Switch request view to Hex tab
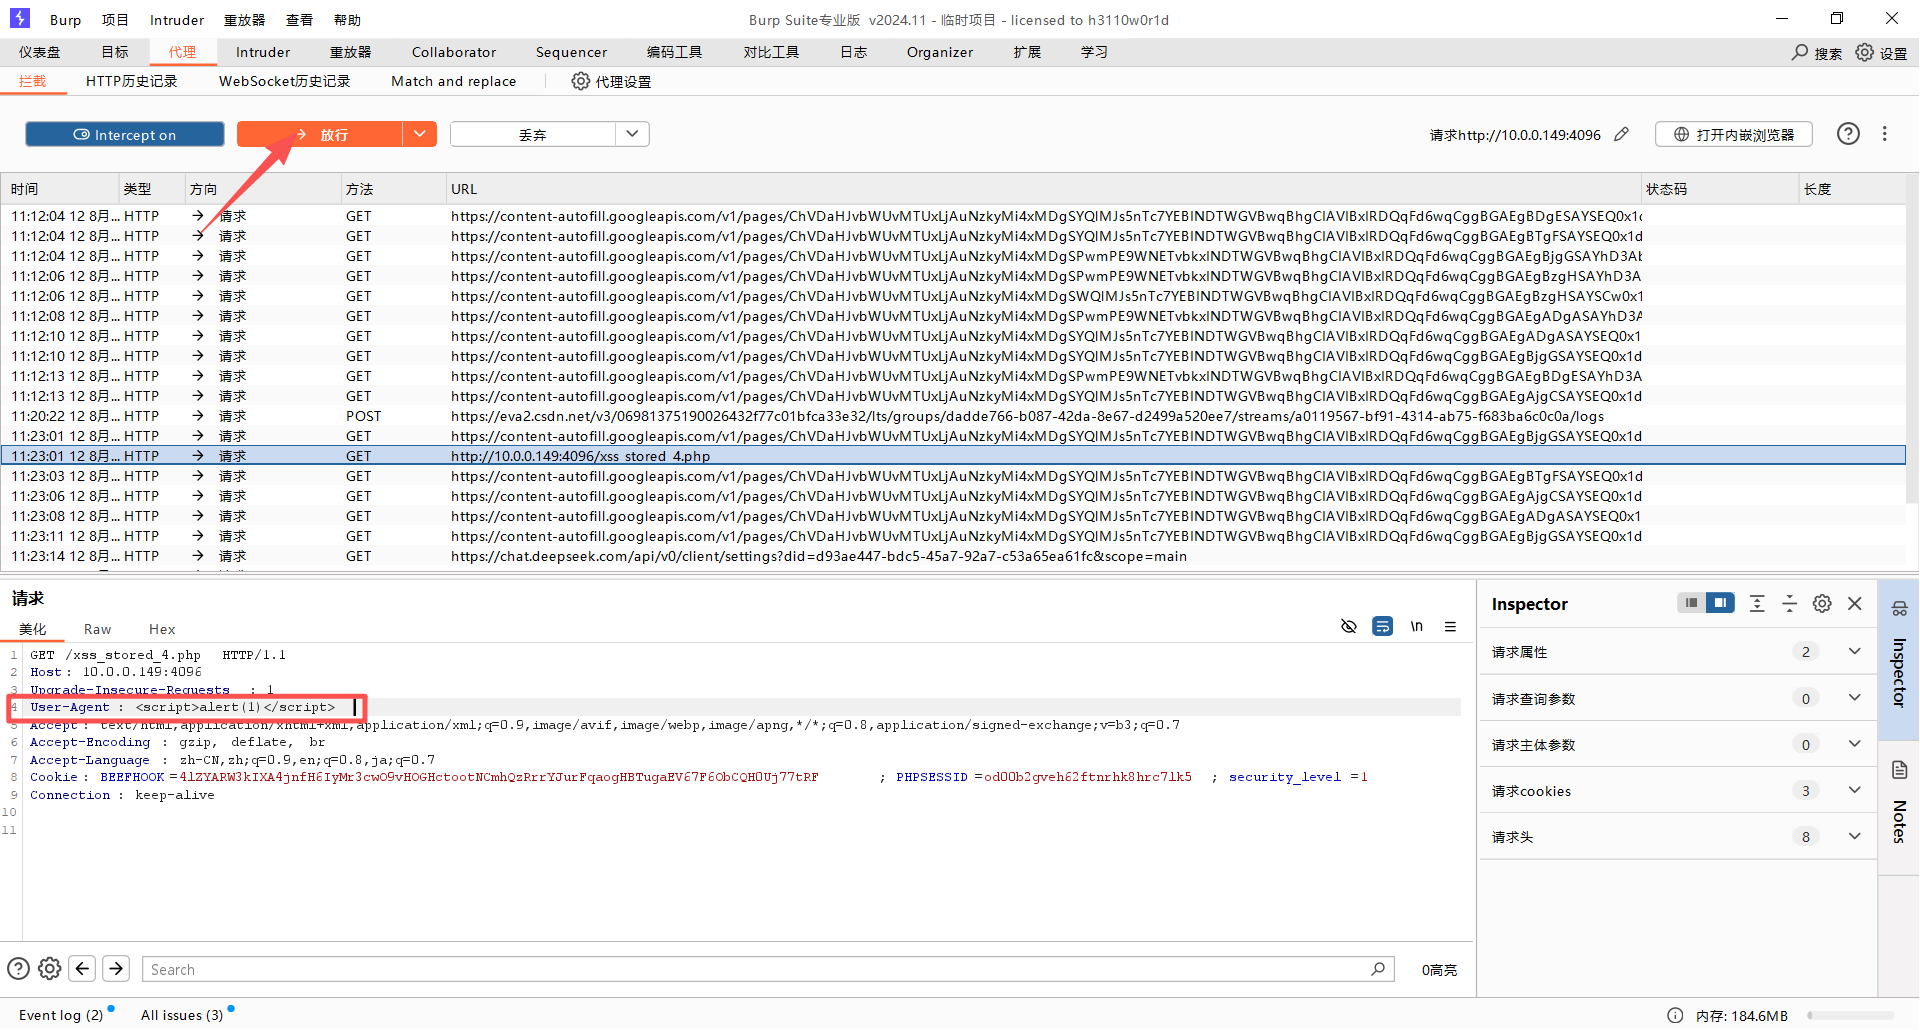 pyautogui.click(x=162, y=629)
